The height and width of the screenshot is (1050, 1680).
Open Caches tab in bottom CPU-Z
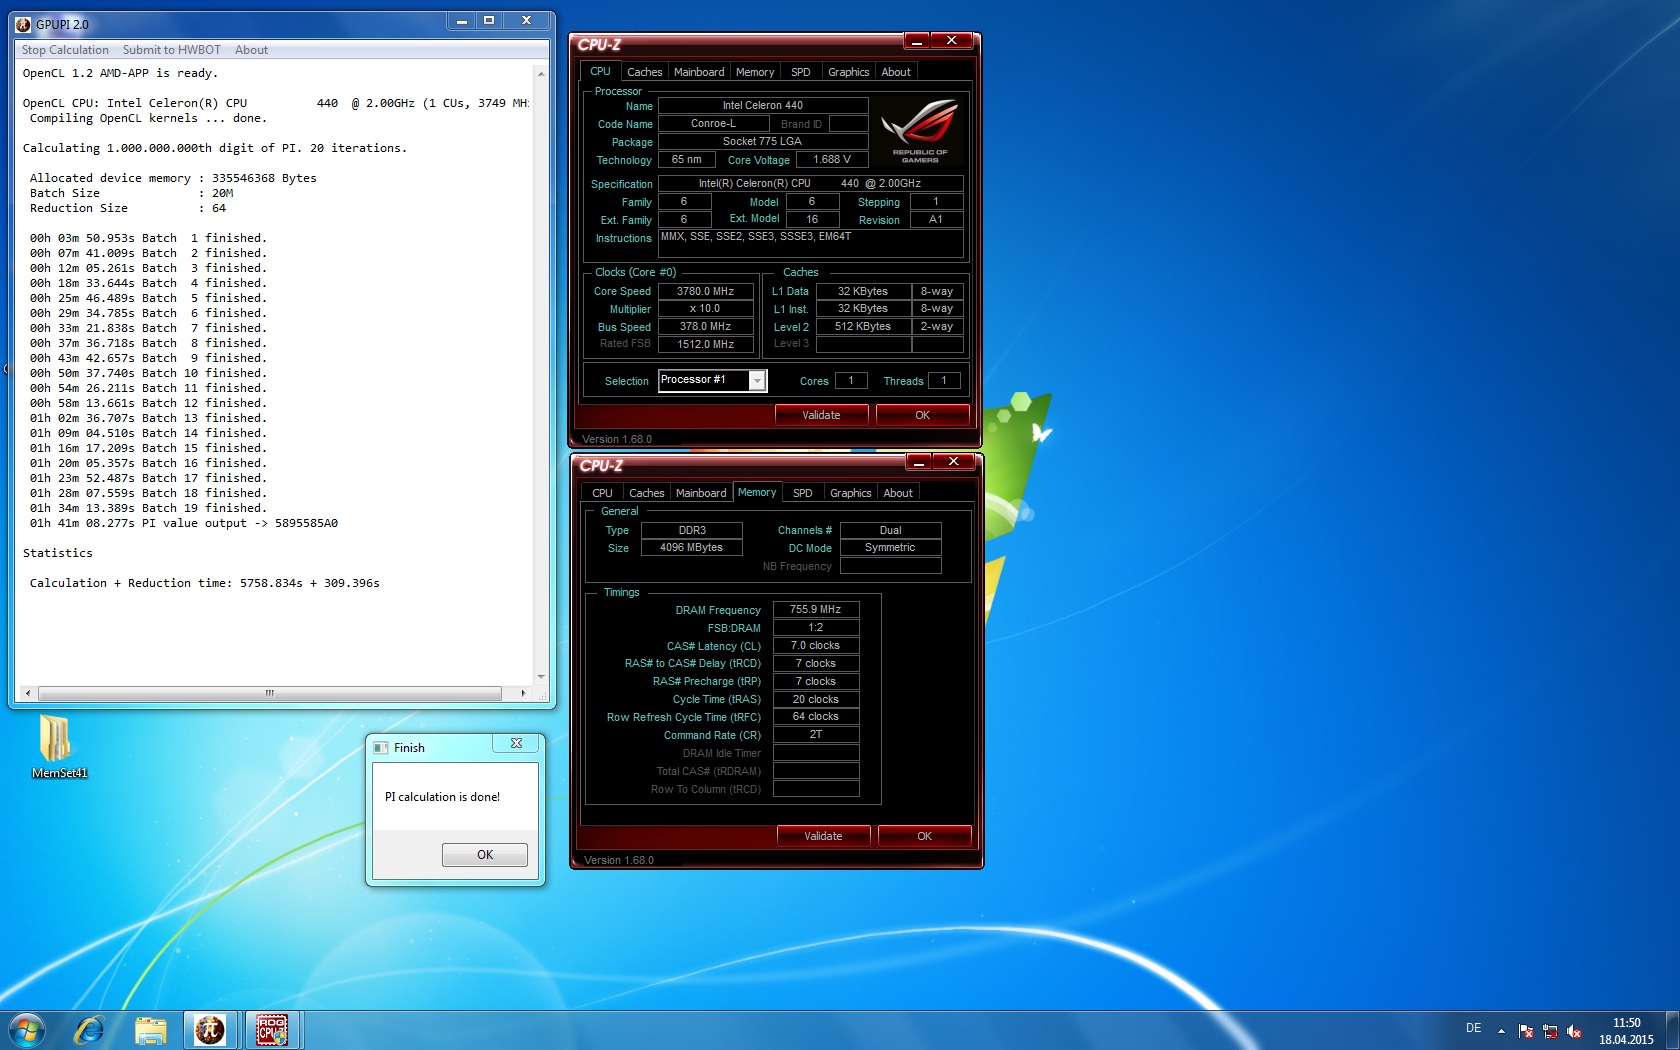[x=646, y=493]
